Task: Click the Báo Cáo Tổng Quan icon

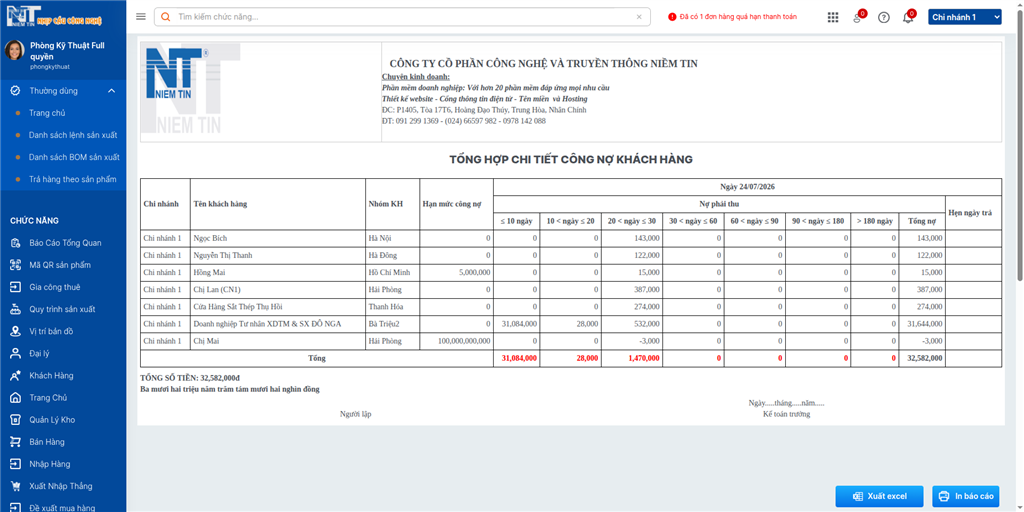Action: tap(15, 243)
